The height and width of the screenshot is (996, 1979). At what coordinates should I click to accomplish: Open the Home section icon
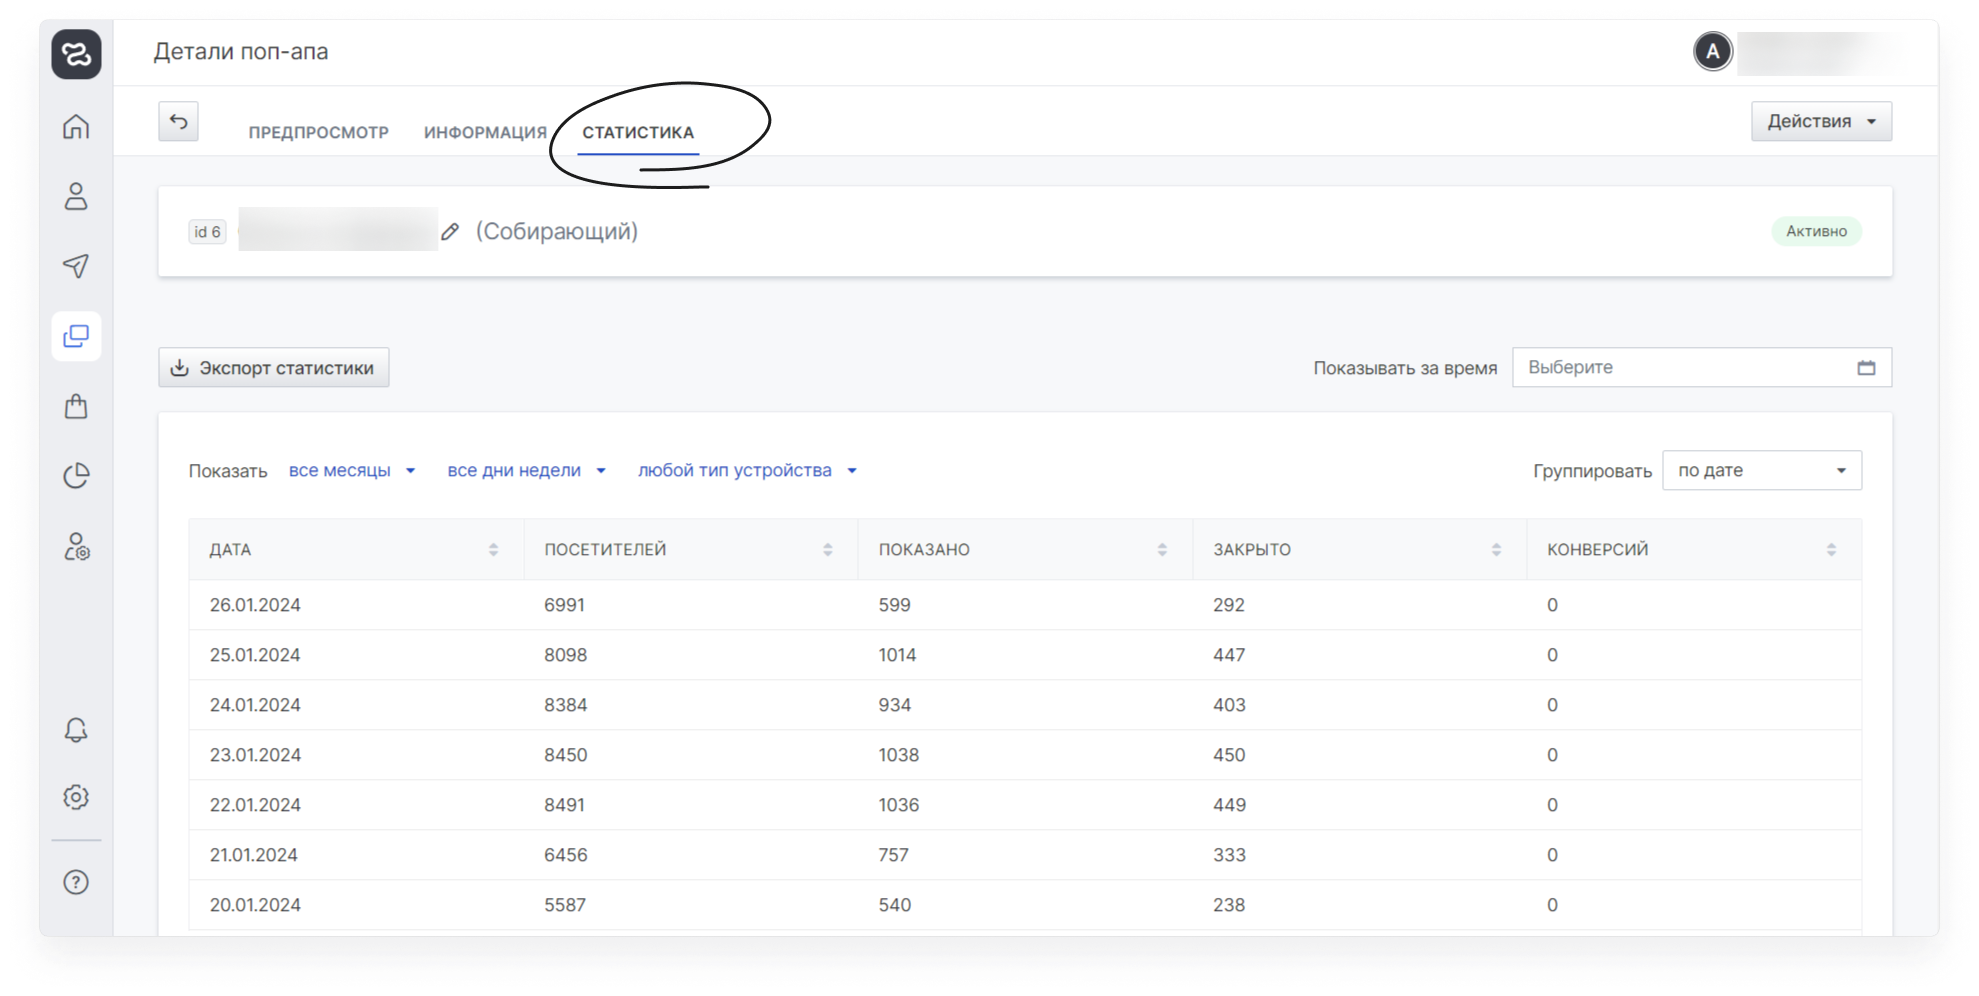pyautogui.click(x=76, y=126)
